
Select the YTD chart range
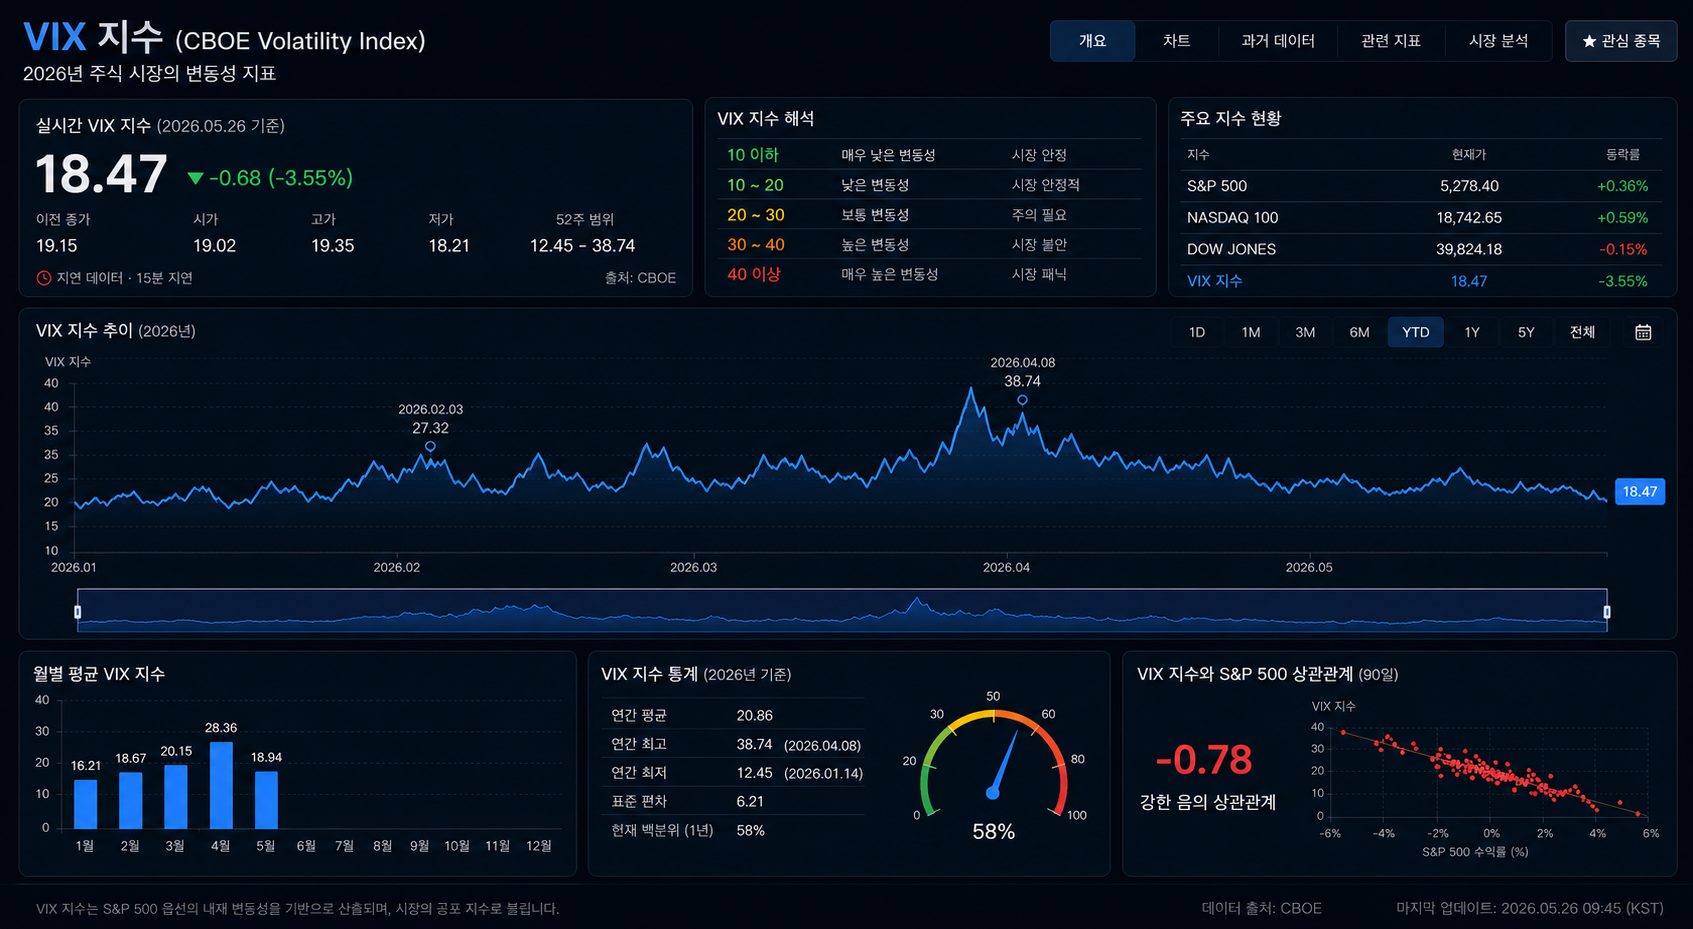[1416, 332]
